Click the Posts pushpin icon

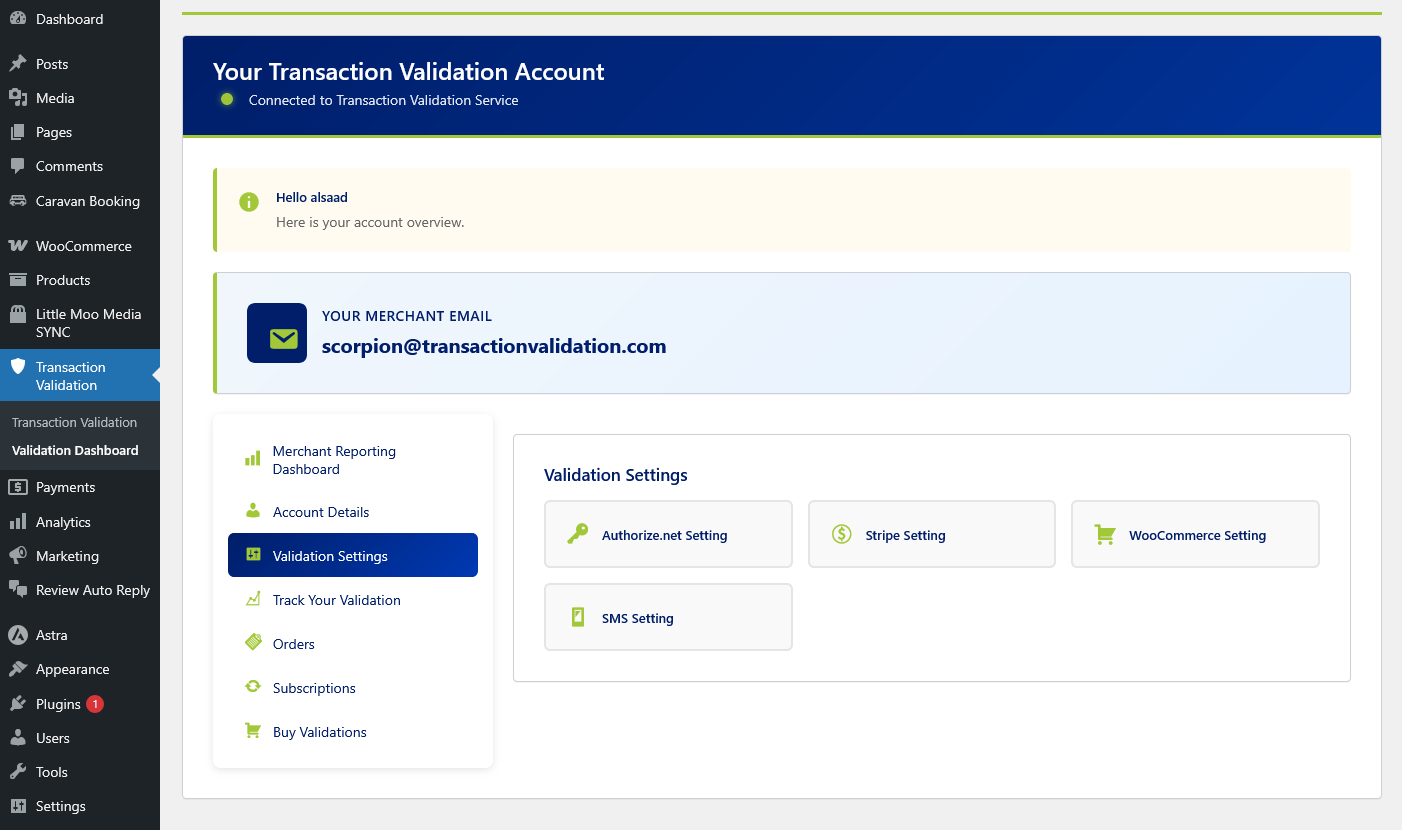tap(18, 64)
